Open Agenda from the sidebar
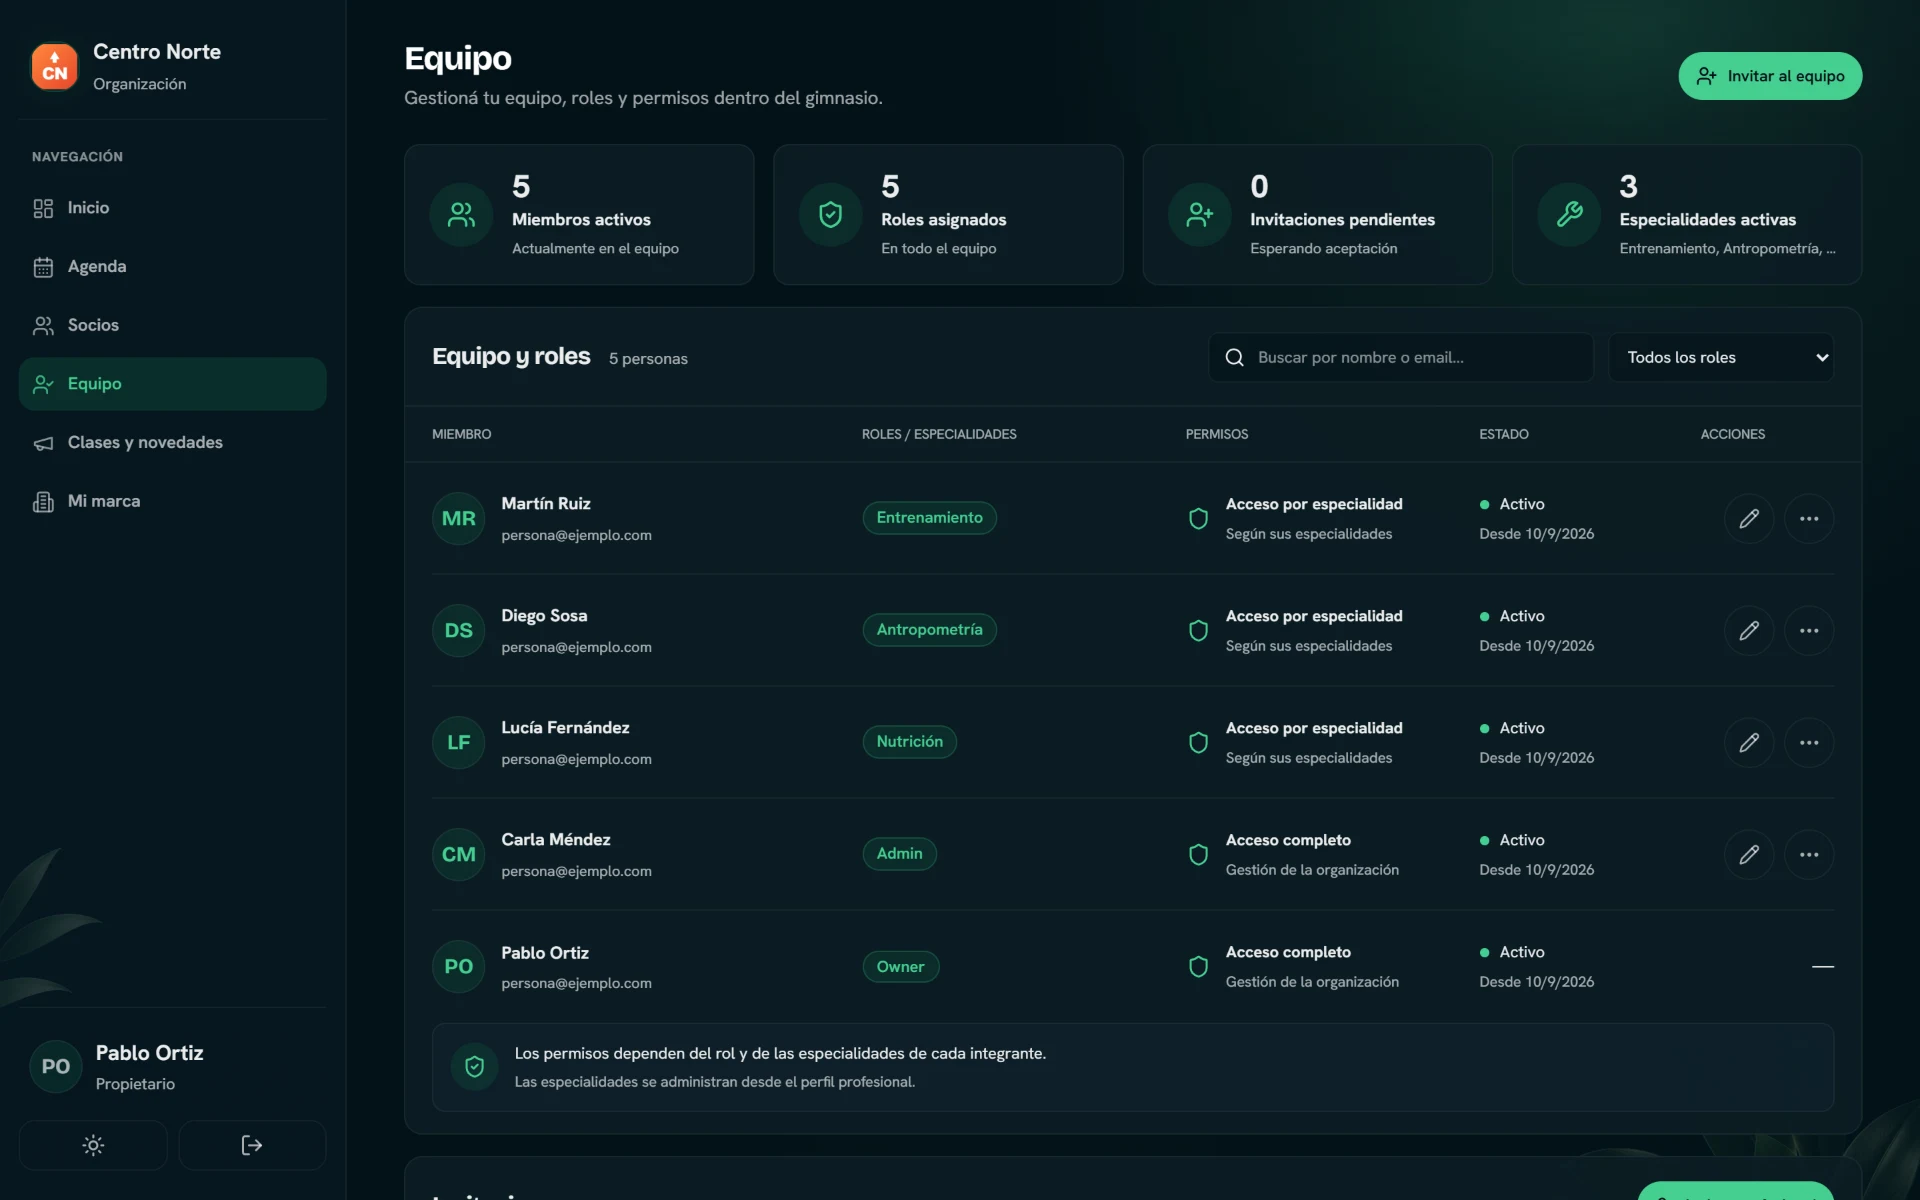This screenshot has height=1200, width=1920. coord(172,267)
